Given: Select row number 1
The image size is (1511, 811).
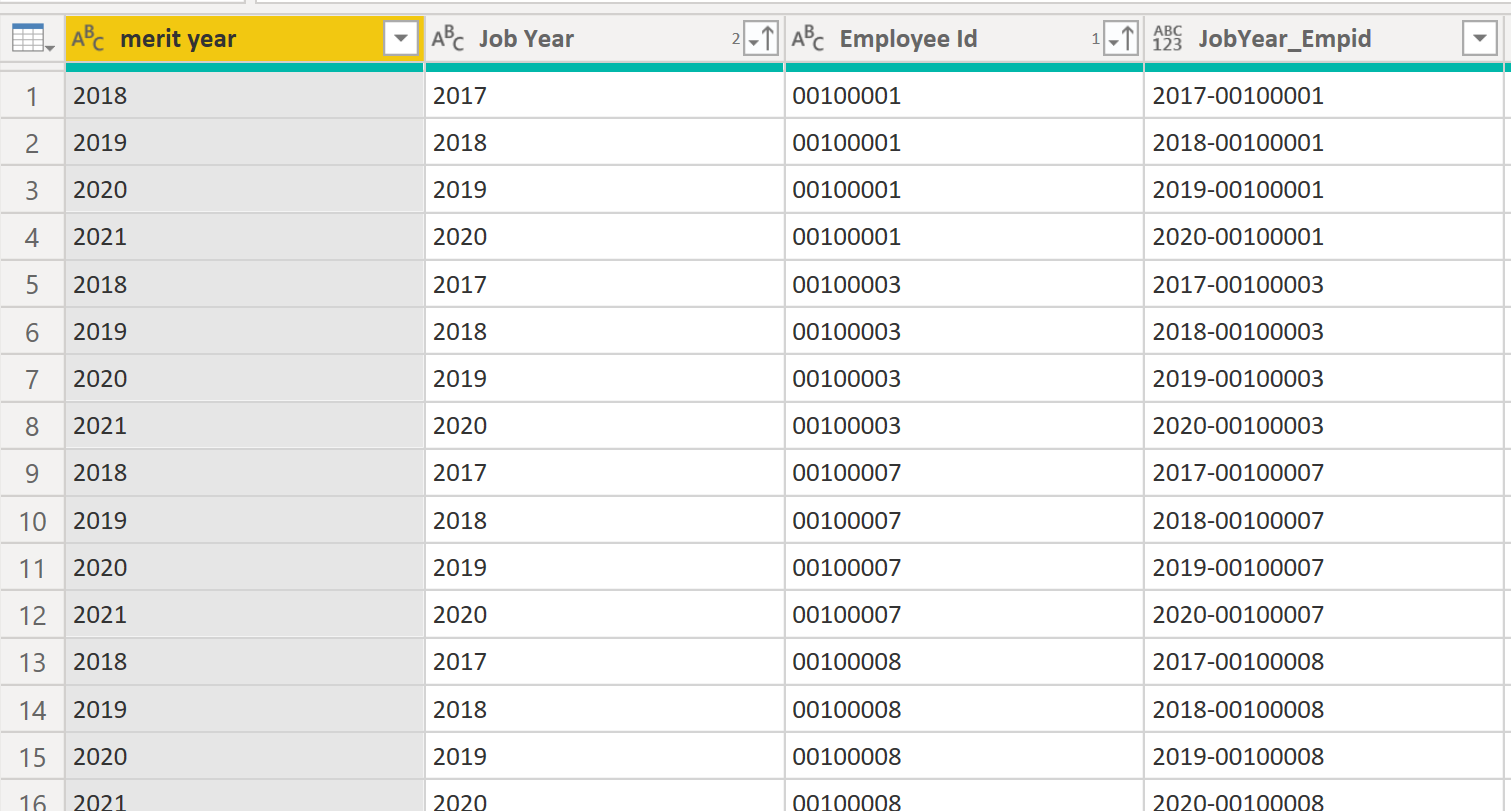Looking at the screenshot, I should click(x=32, y=96).
